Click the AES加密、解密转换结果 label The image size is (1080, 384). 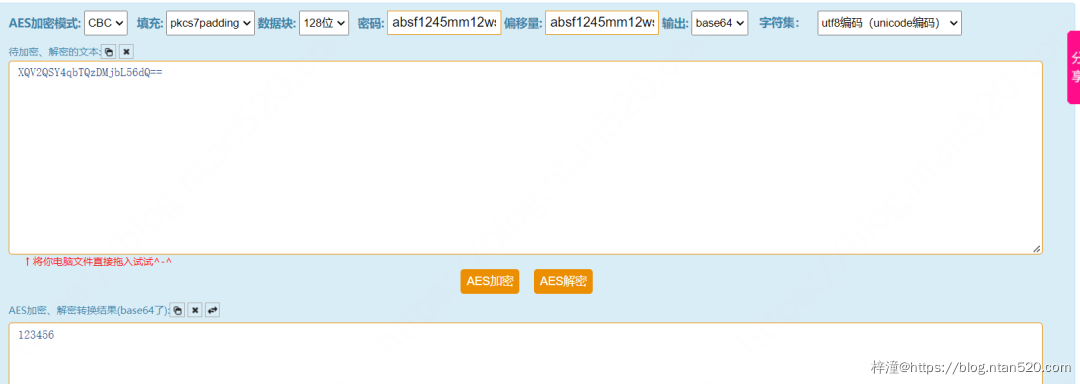89,310
